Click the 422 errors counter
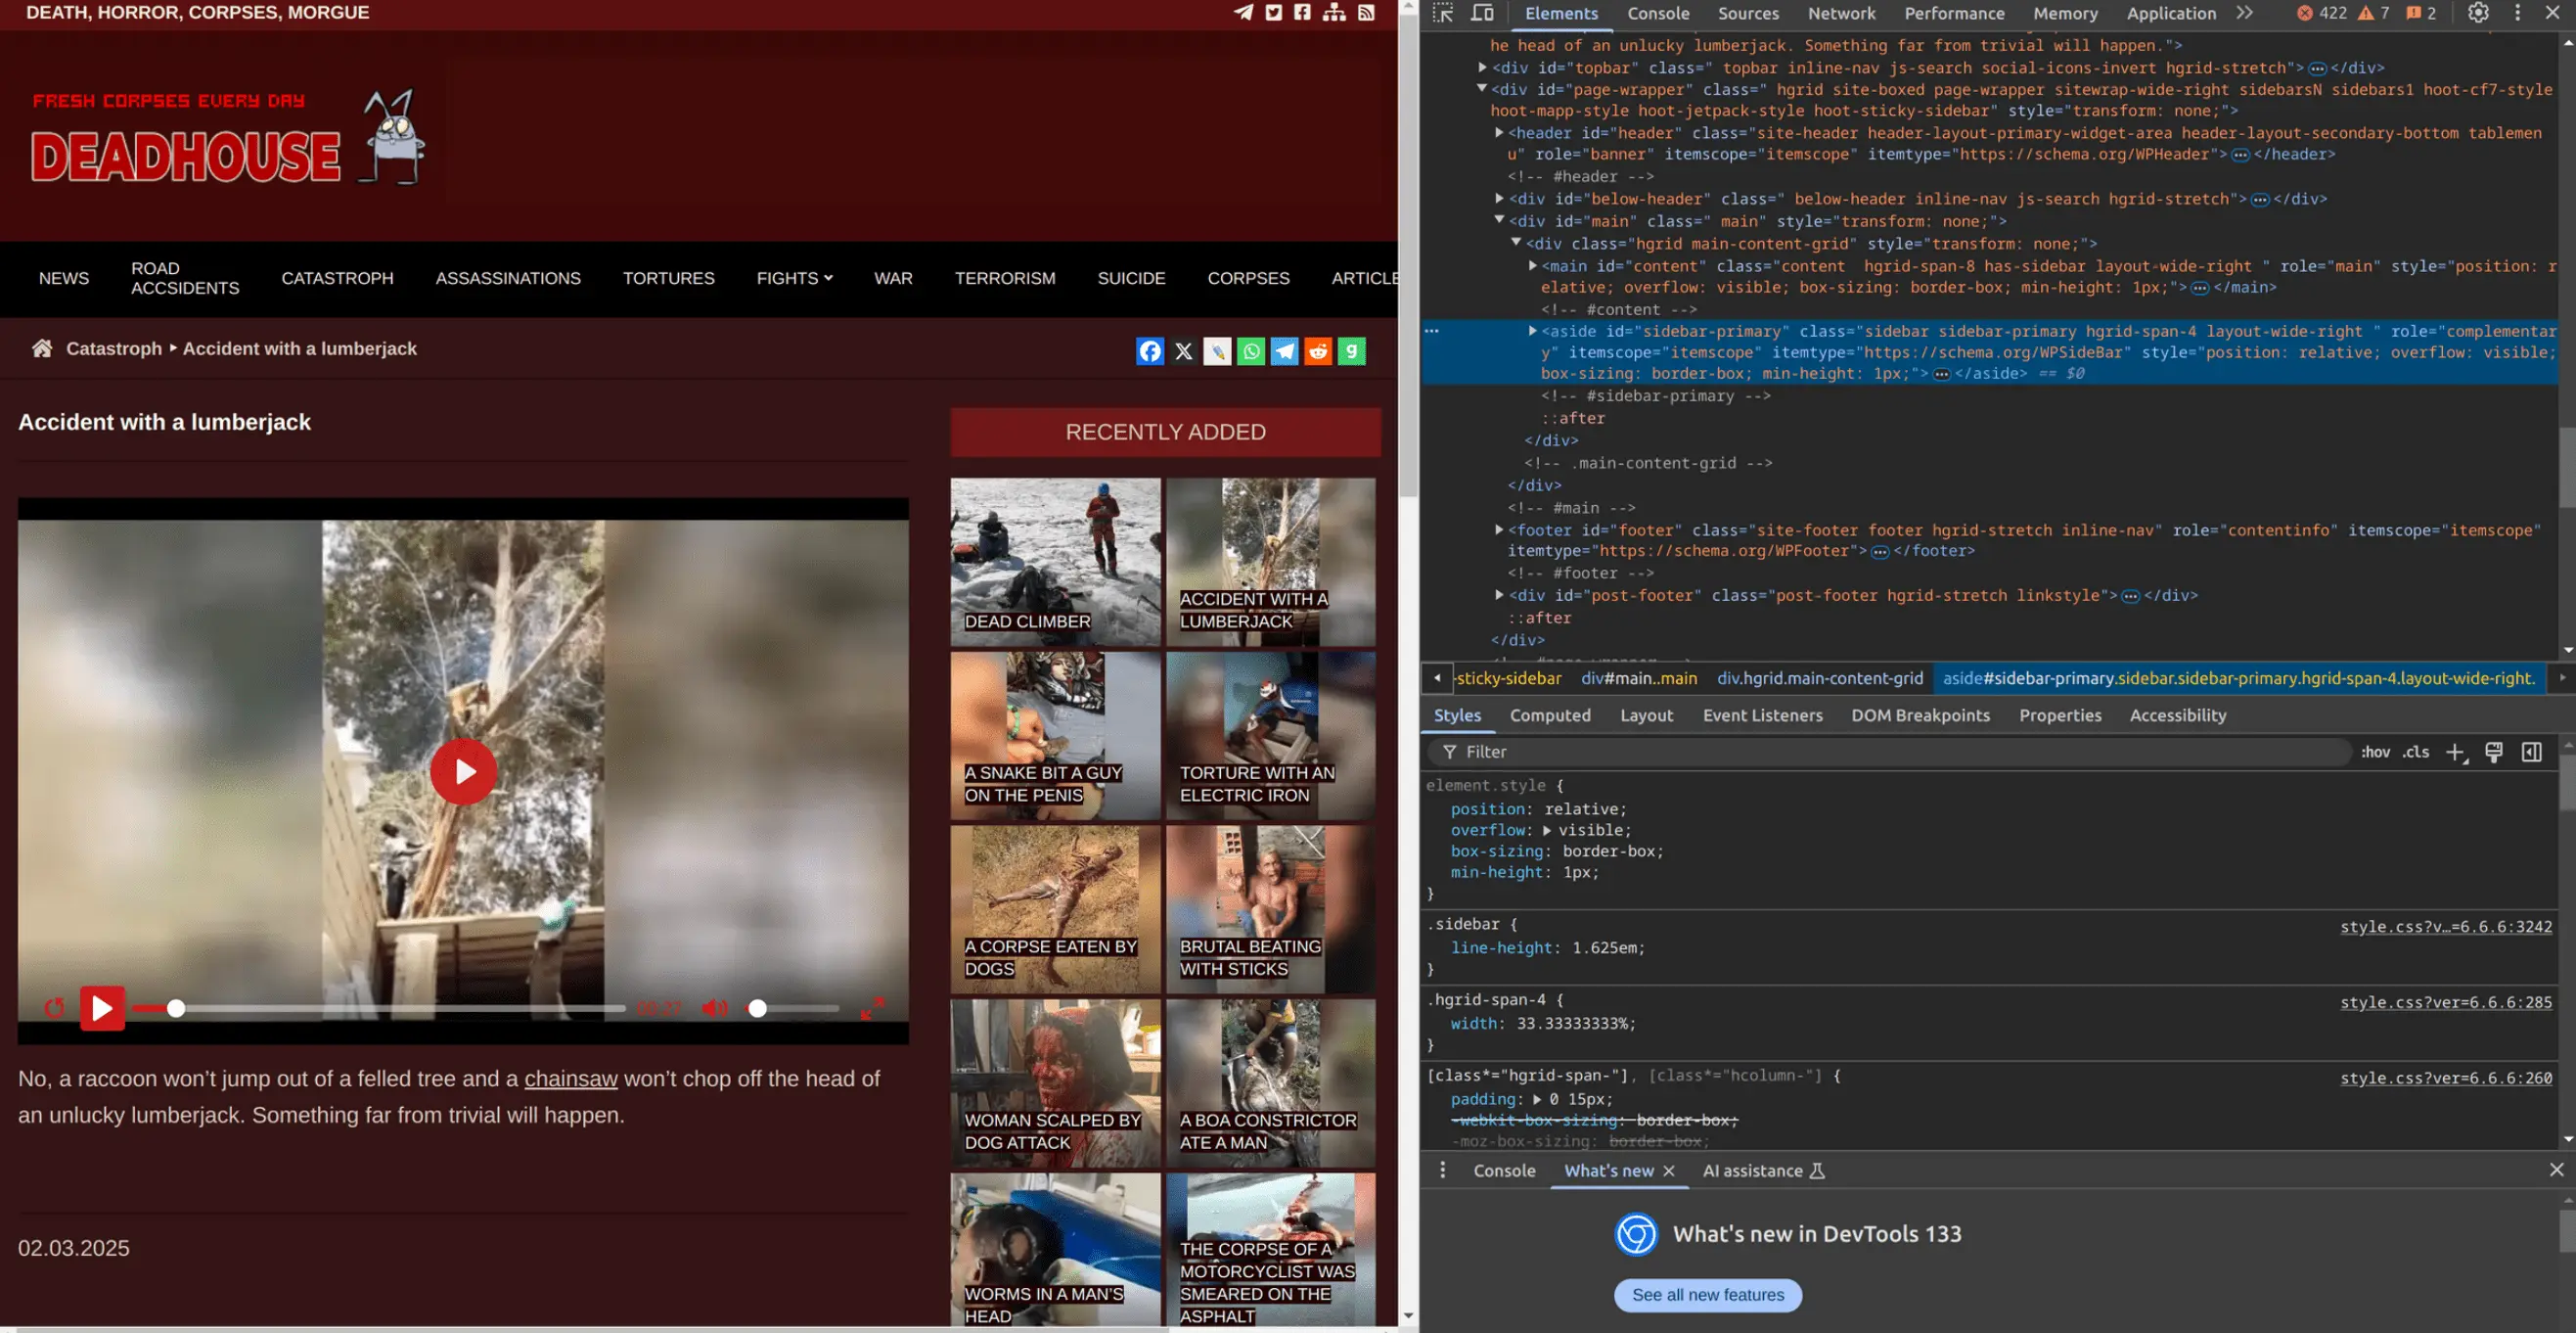The image size is (2576, 1333). pos(2321,13)
